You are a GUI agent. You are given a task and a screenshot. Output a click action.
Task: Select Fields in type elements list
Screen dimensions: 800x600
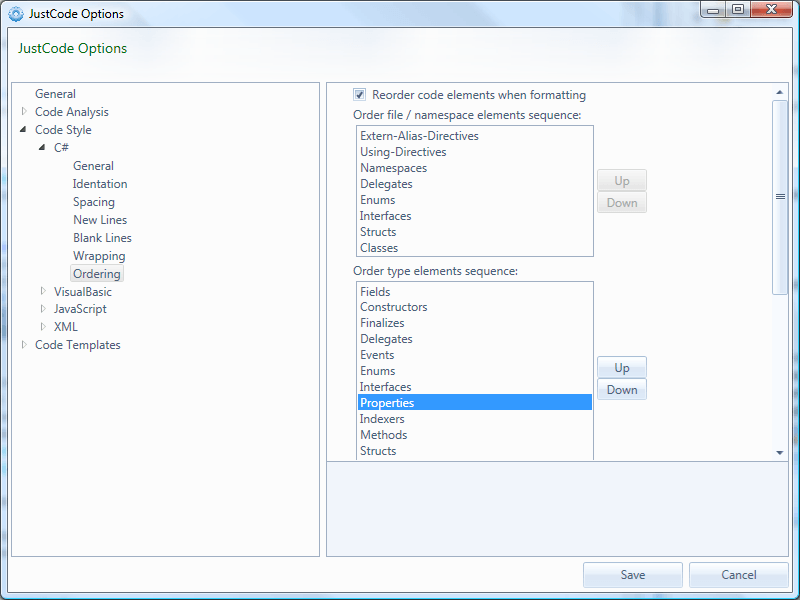(475, 292)
